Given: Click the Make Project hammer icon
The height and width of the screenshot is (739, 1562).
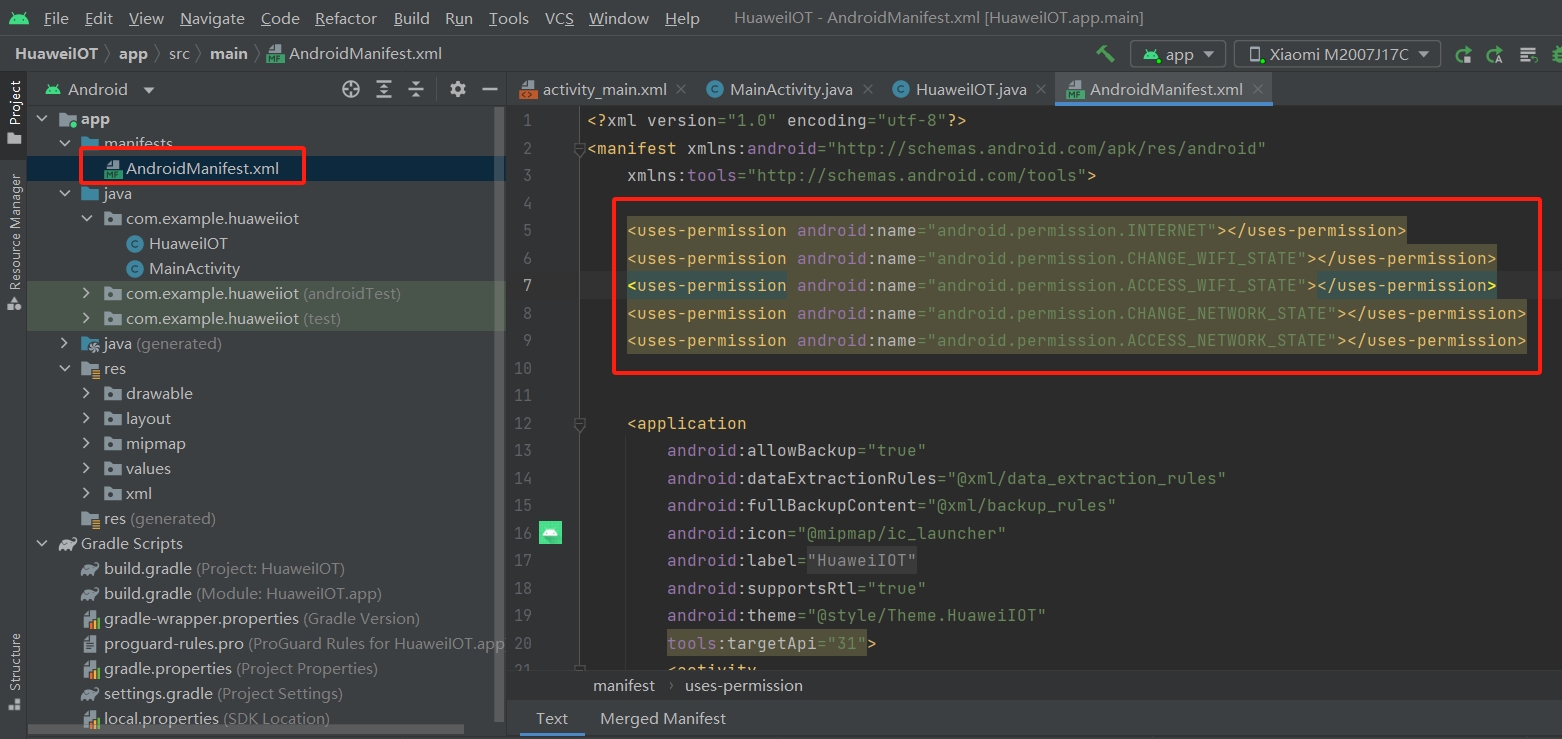Looking at the screenshot, I should point(1105,54).
